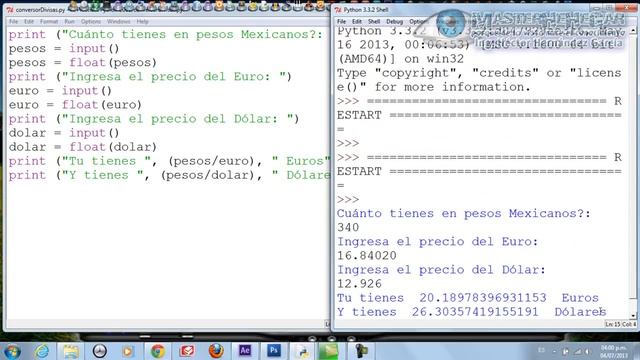Open Format menu in the editor window

coord(49,21)
